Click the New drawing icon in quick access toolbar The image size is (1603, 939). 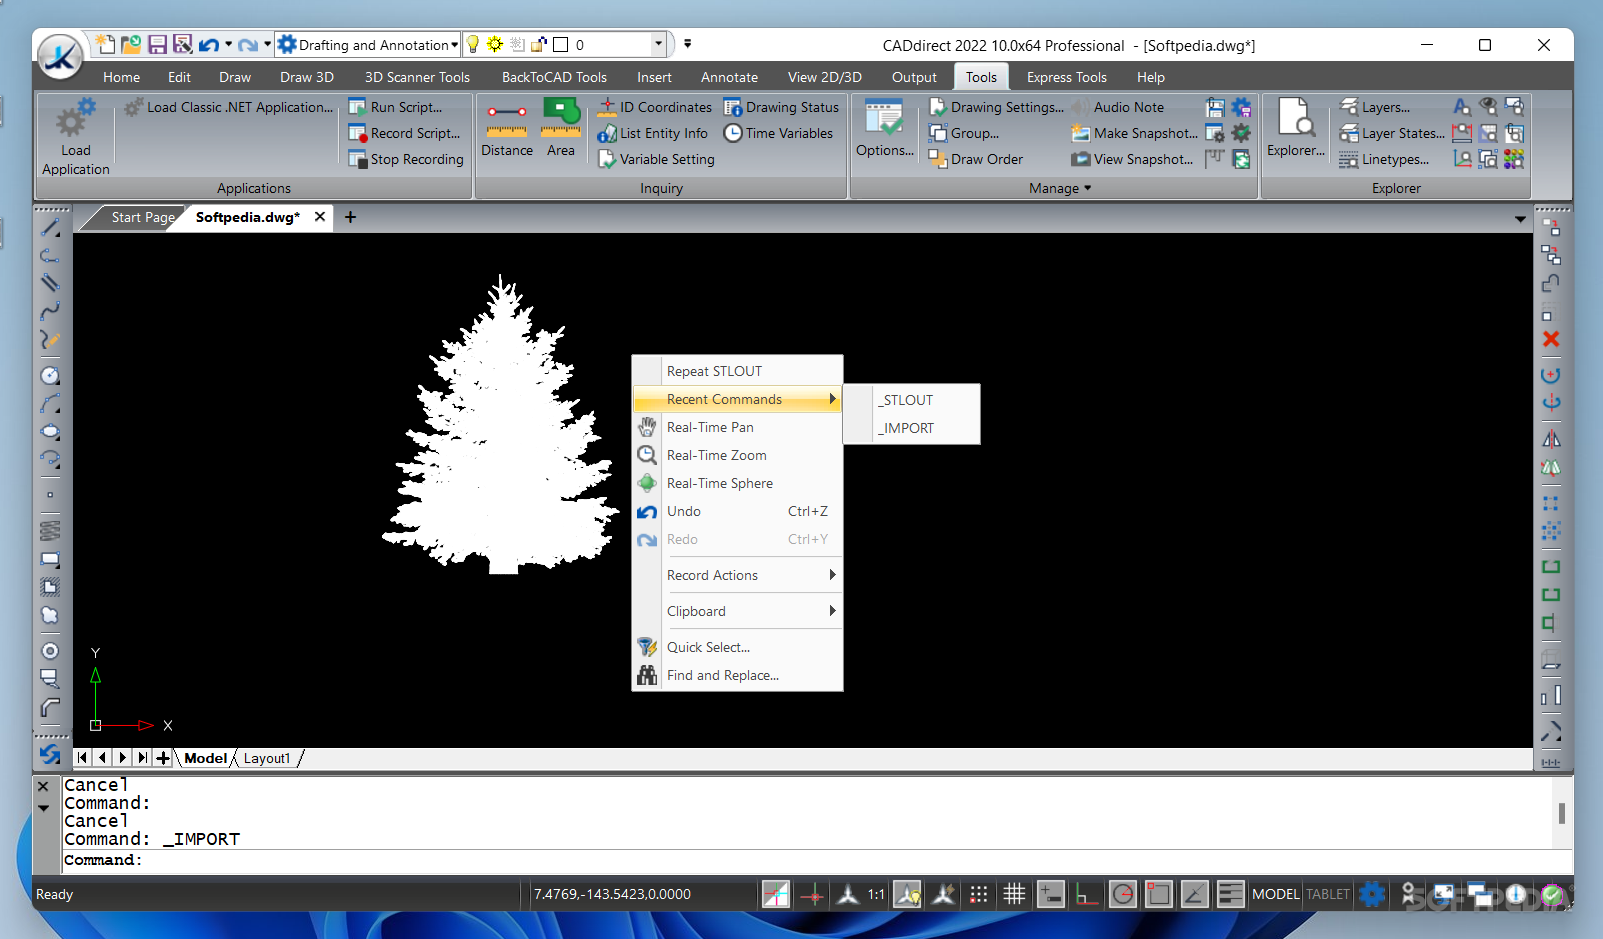click(x=105, y=44)
